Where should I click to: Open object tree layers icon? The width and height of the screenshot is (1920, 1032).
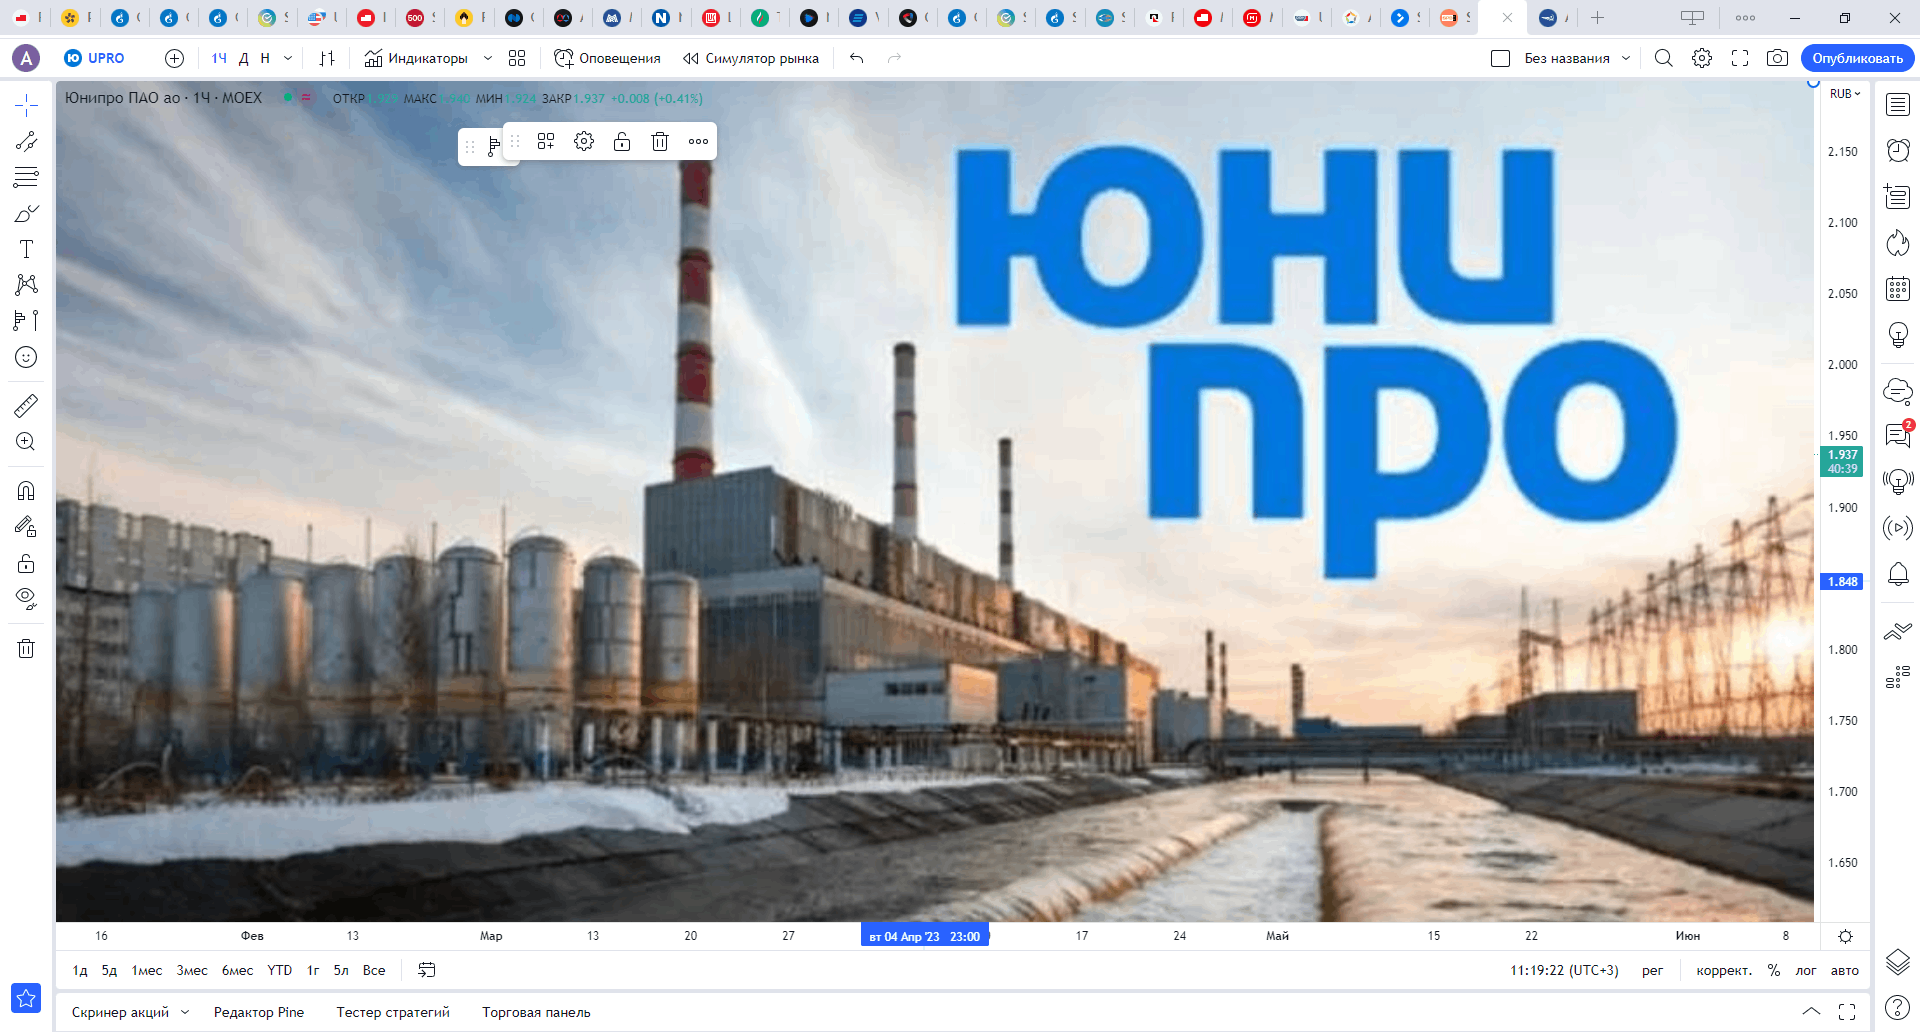click(x=1898, y=962)
